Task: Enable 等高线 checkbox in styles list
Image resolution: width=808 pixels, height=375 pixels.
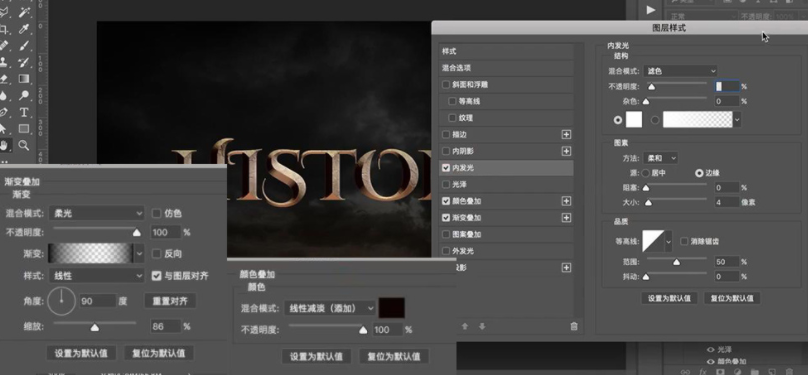Action: point(452,101)
